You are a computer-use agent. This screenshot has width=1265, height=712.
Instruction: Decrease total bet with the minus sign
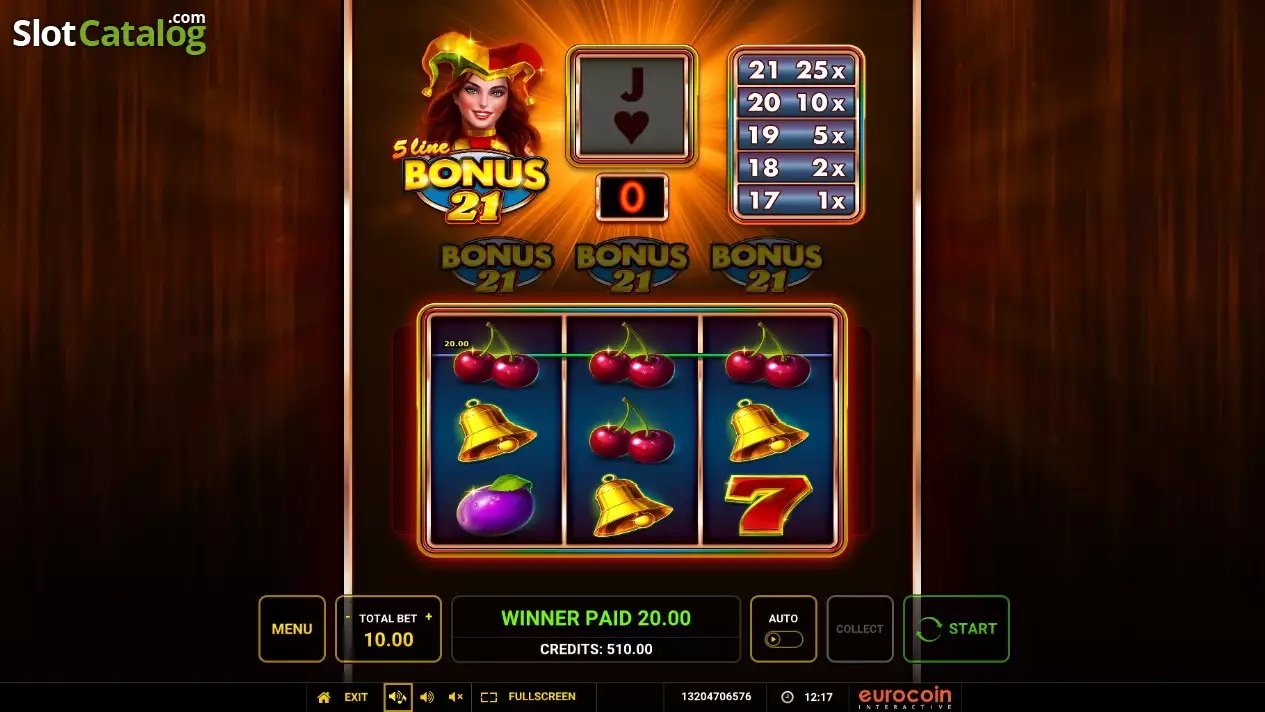click(348, 617)
